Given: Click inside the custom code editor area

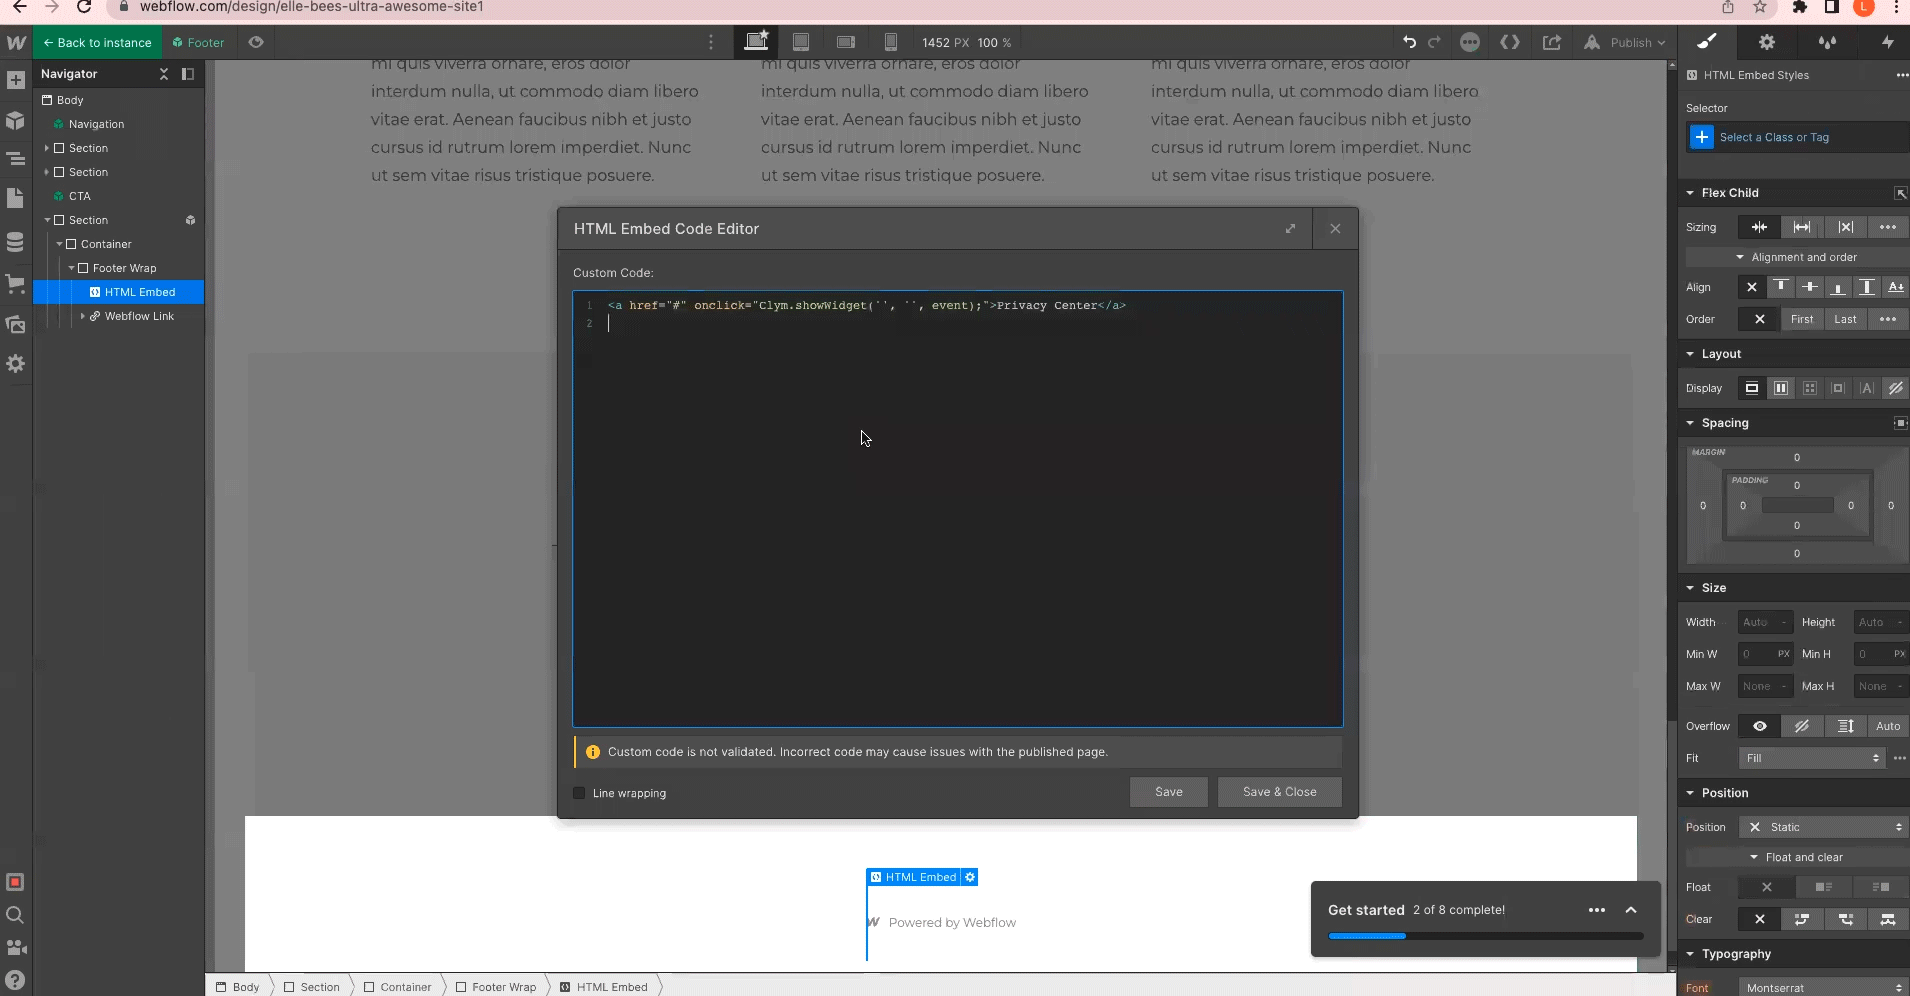Looking at the screenshot, I should [x=958, y=509].
